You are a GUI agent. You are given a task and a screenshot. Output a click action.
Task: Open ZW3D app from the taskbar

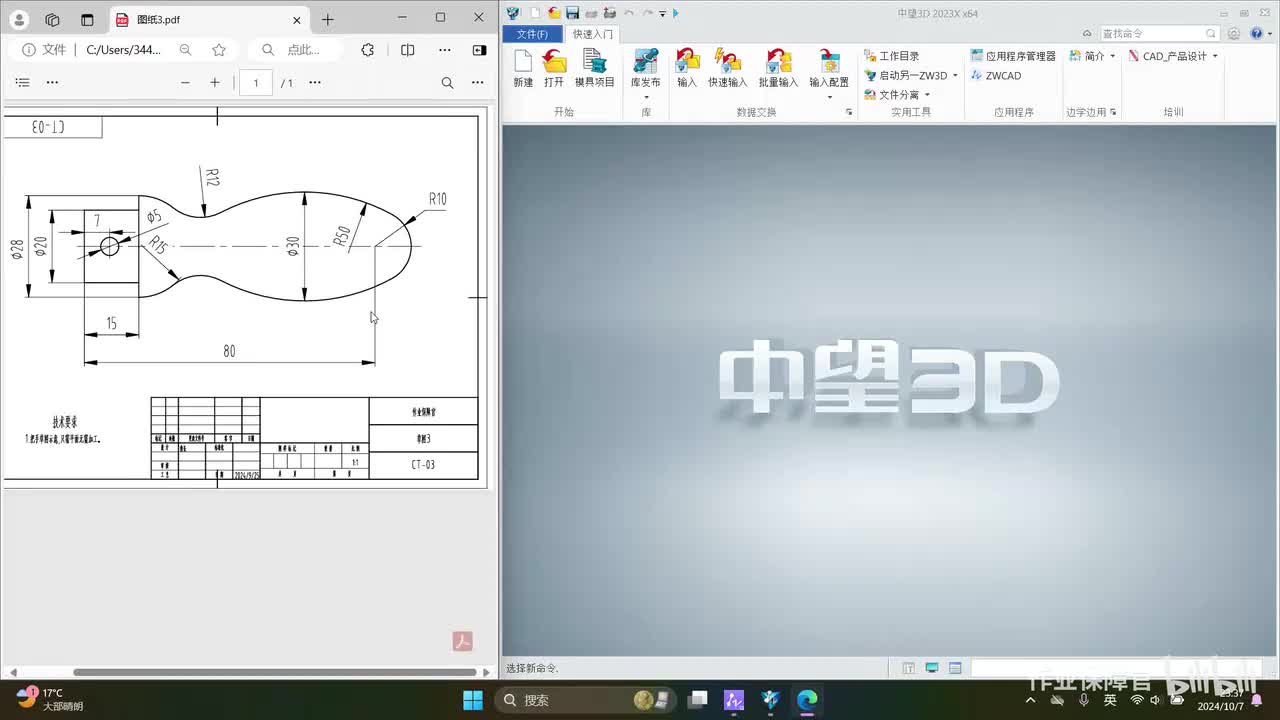[x=770, y=699]
